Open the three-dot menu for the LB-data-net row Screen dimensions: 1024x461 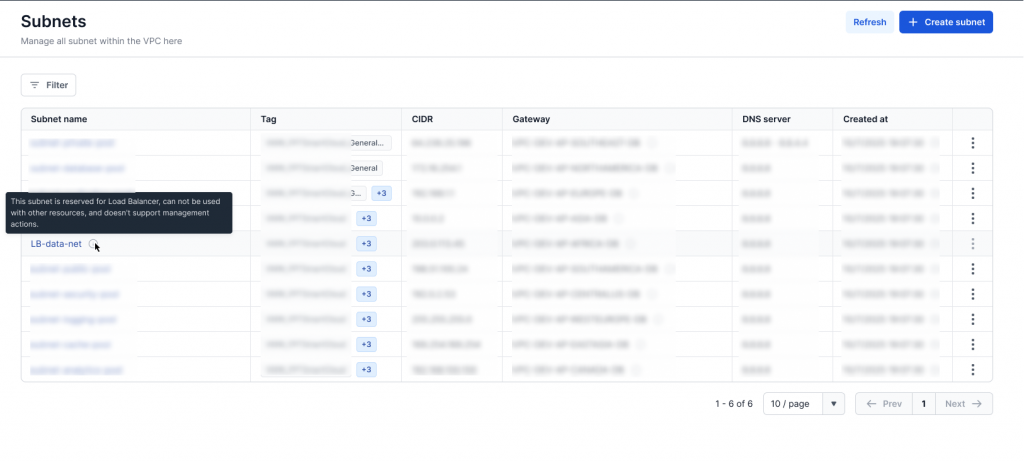972,244
